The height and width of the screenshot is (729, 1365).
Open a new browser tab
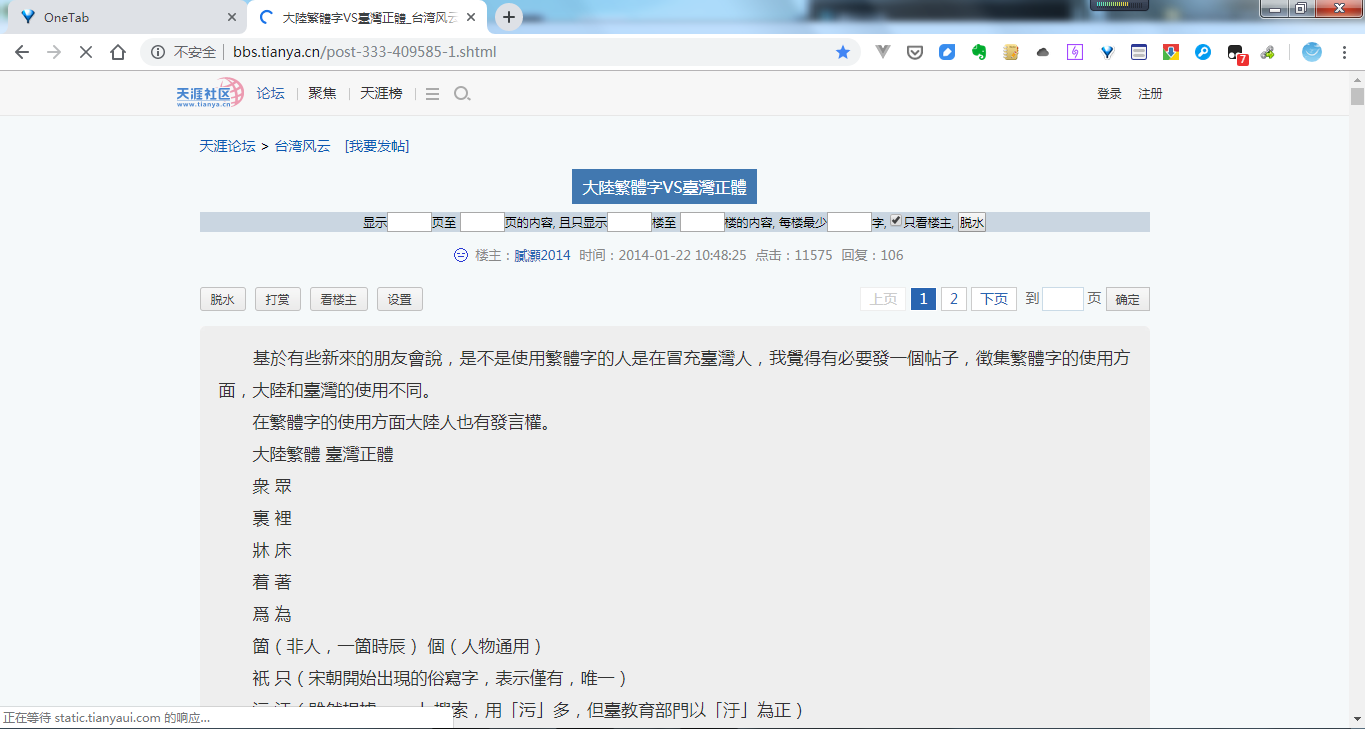pyautogui.click(x=509, y=17)
